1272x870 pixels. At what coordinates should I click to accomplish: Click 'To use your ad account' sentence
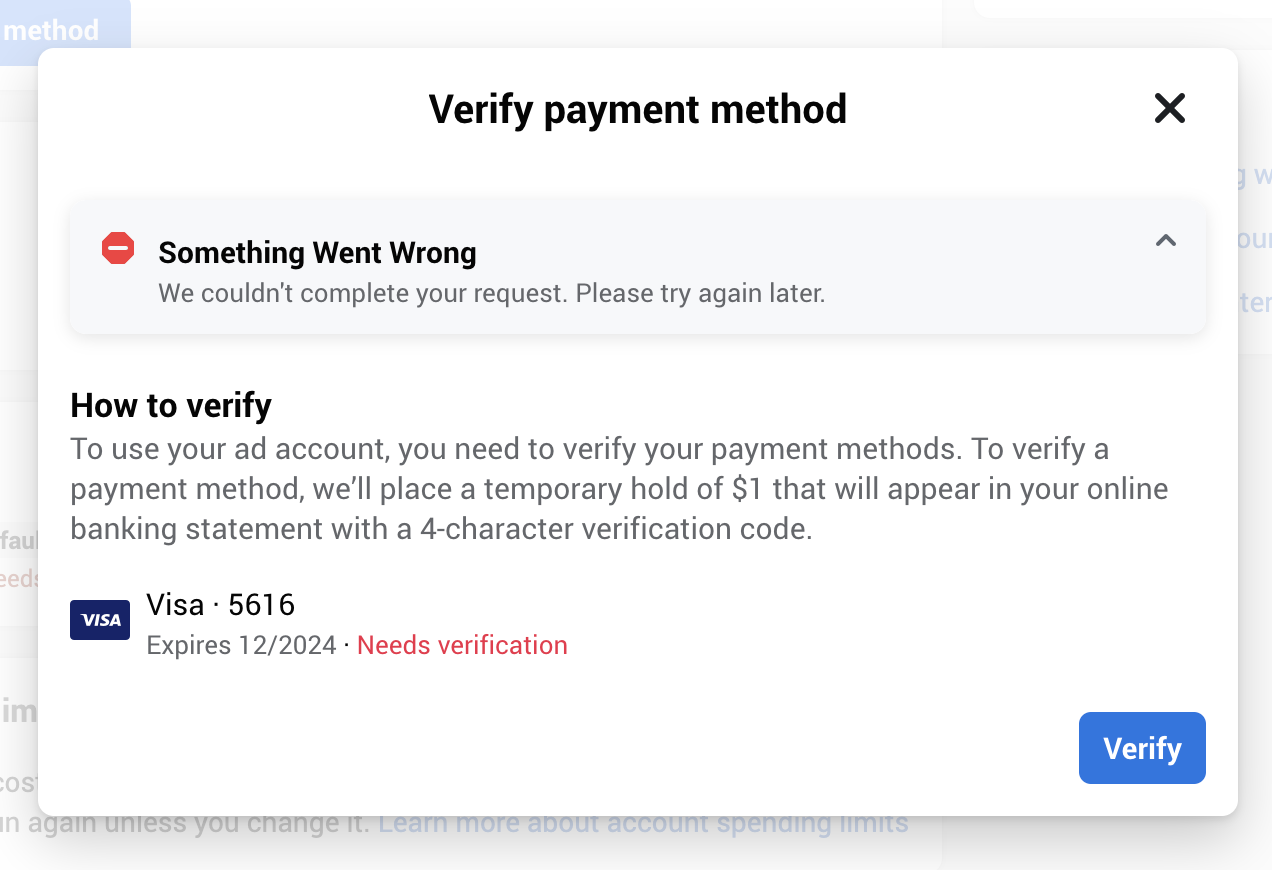(x=516, y=449)
